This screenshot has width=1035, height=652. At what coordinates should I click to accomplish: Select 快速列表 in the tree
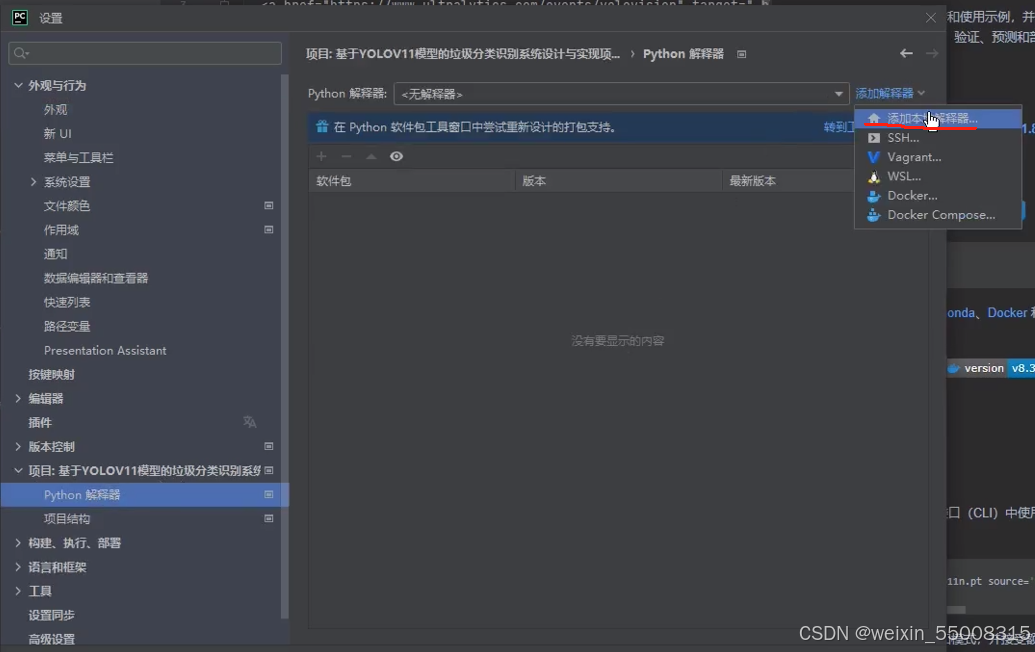click(67, 302)
